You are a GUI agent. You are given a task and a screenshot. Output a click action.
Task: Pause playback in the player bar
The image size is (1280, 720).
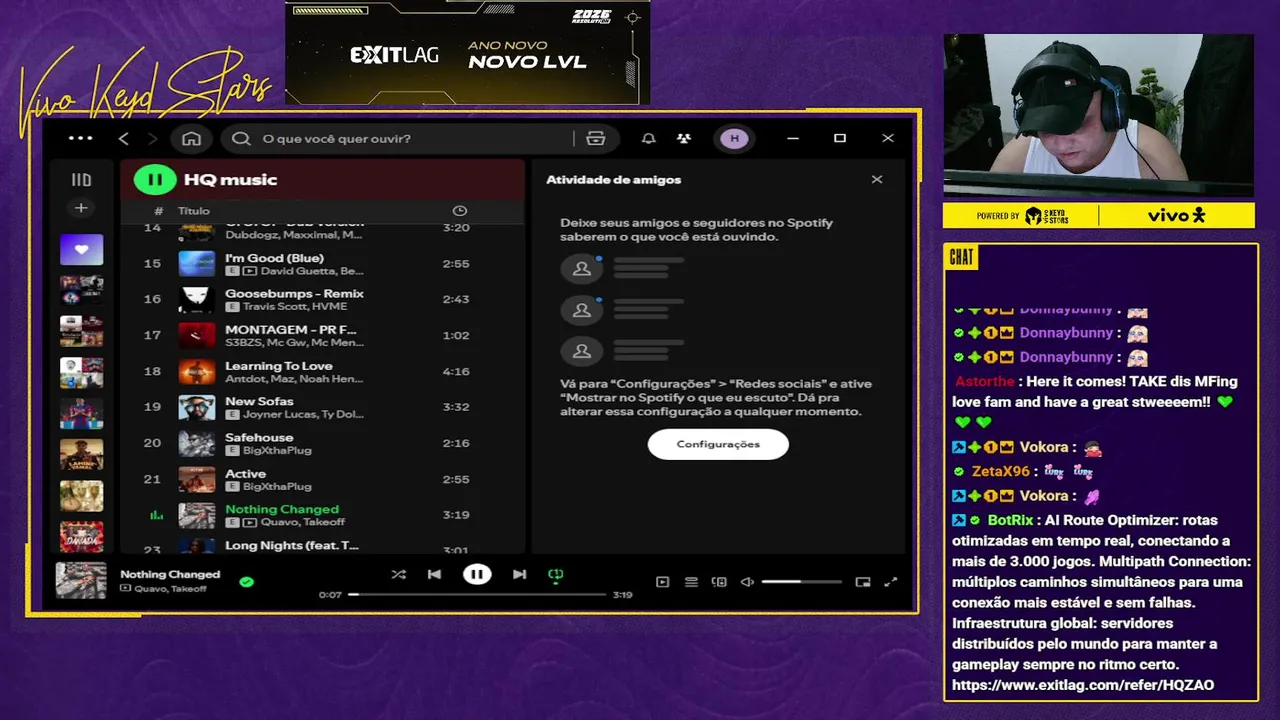(x=477, y=574)
